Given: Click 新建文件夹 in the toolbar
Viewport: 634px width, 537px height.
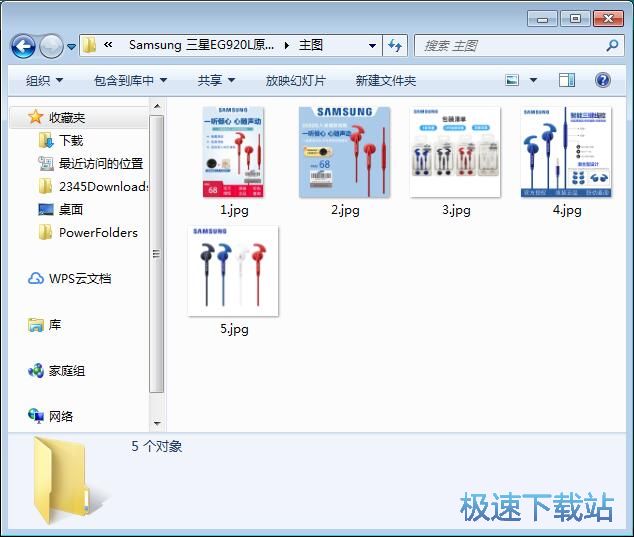Looking at the screenshot, I should coord(385,80).
